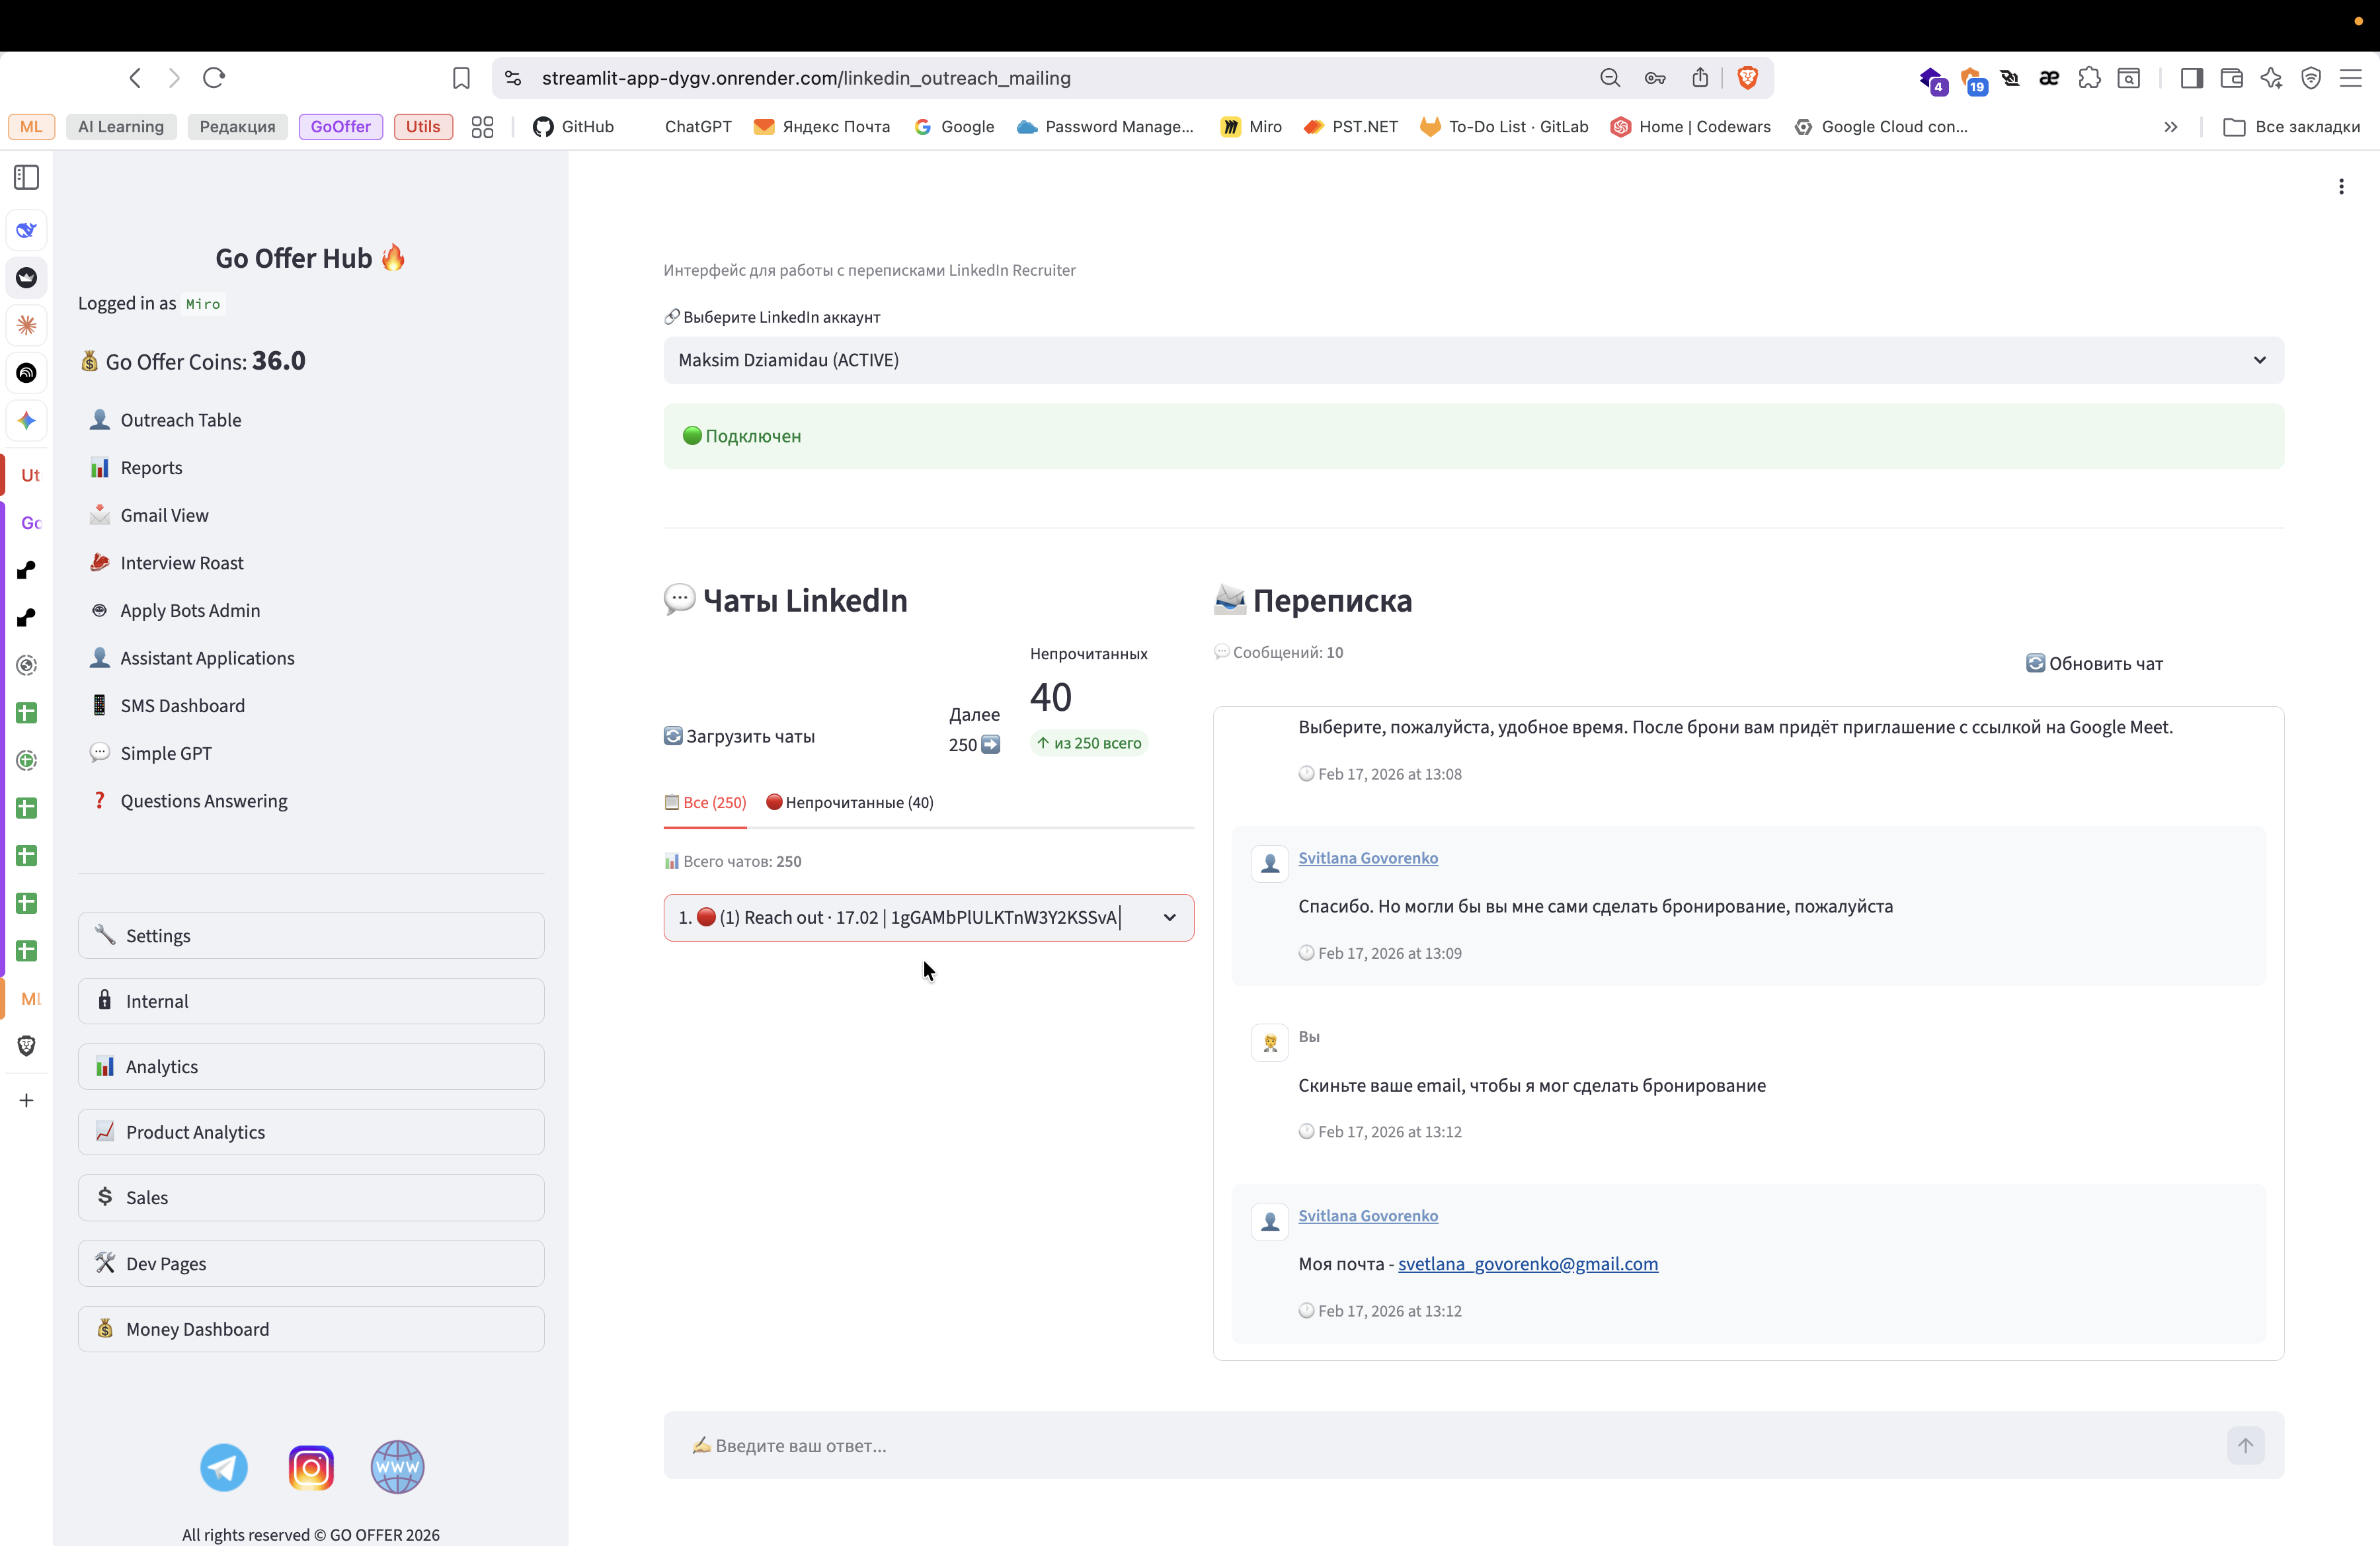
Task: Open the three-dot Streamlit menu
Action: 2341,187
